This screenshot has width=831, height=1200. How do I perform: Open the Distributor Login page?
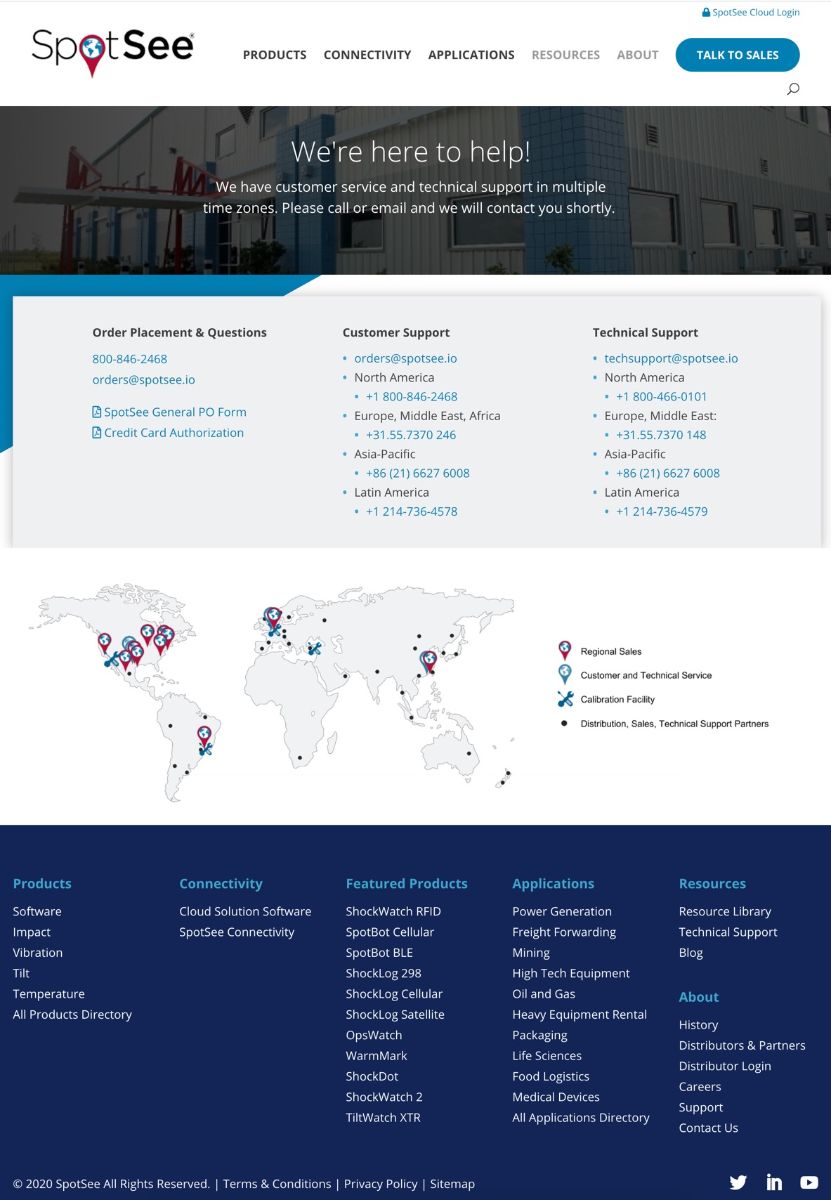(725, 1066)
